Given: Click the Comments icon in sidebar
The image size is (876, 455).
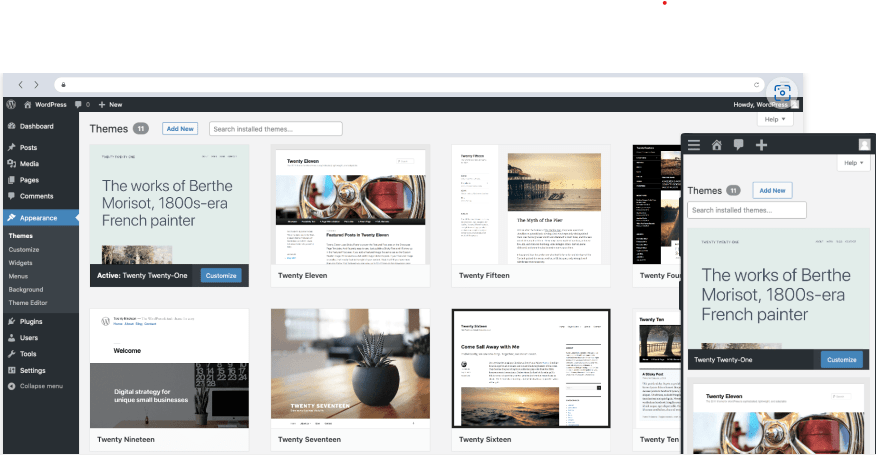Looking at the screenshot, I should coord(12,196).
